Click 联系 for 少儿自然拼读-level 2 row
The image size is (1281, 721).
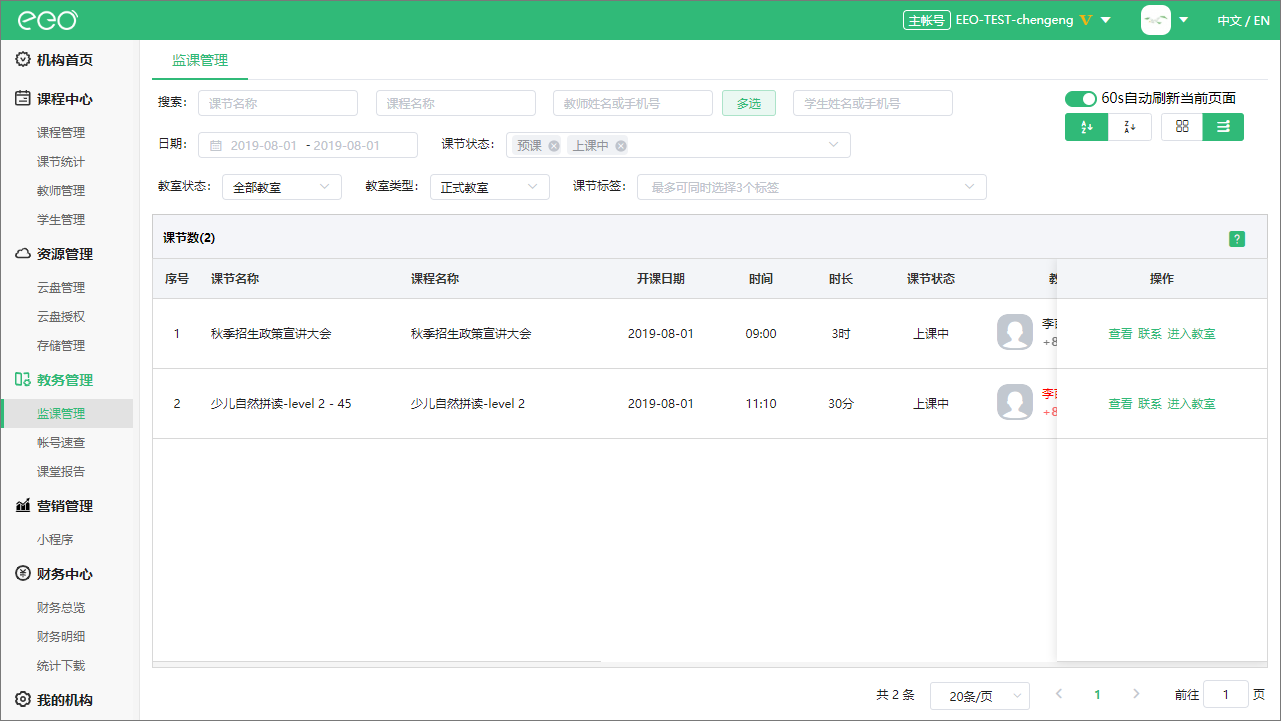click(x=1150, y=404)
